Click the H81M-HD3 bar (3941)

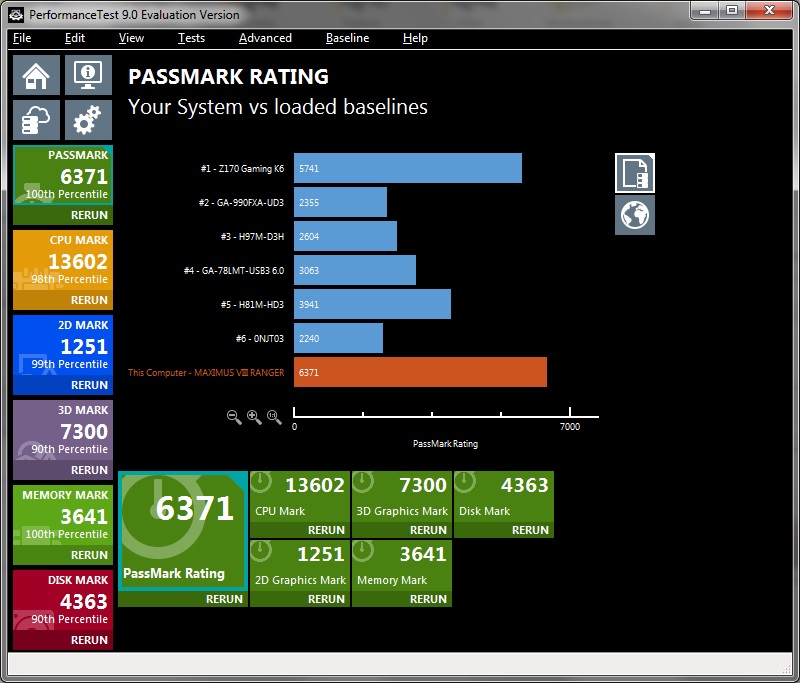(x=372, y=305)
